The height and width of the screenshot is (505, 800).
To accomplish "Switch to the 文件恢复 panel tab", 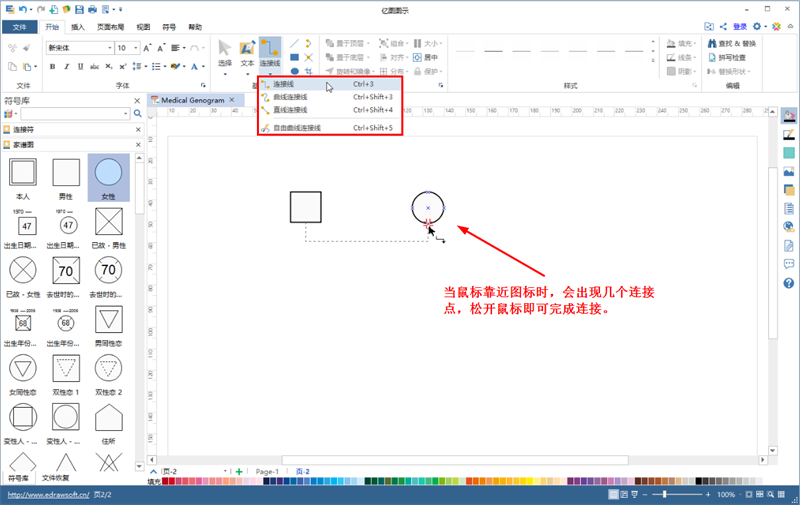I will click(x=55, y=478).
